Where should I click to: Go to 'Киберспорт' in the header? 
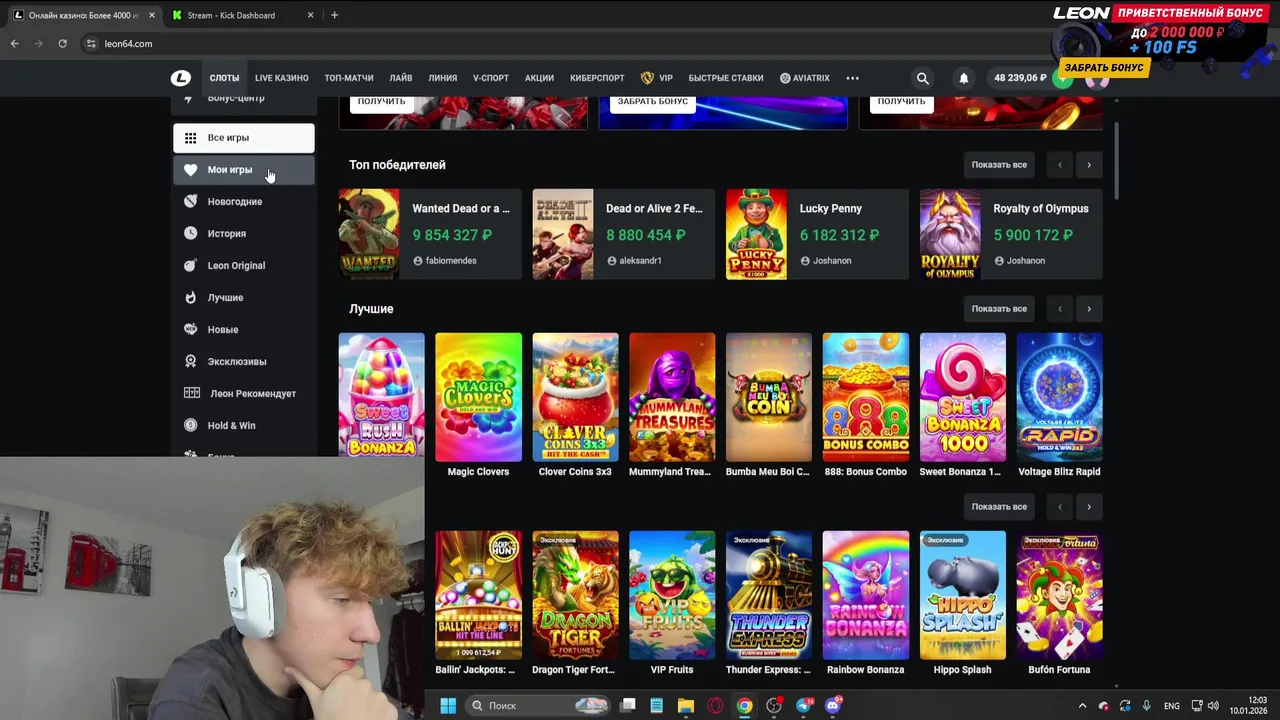click(597, 78)
